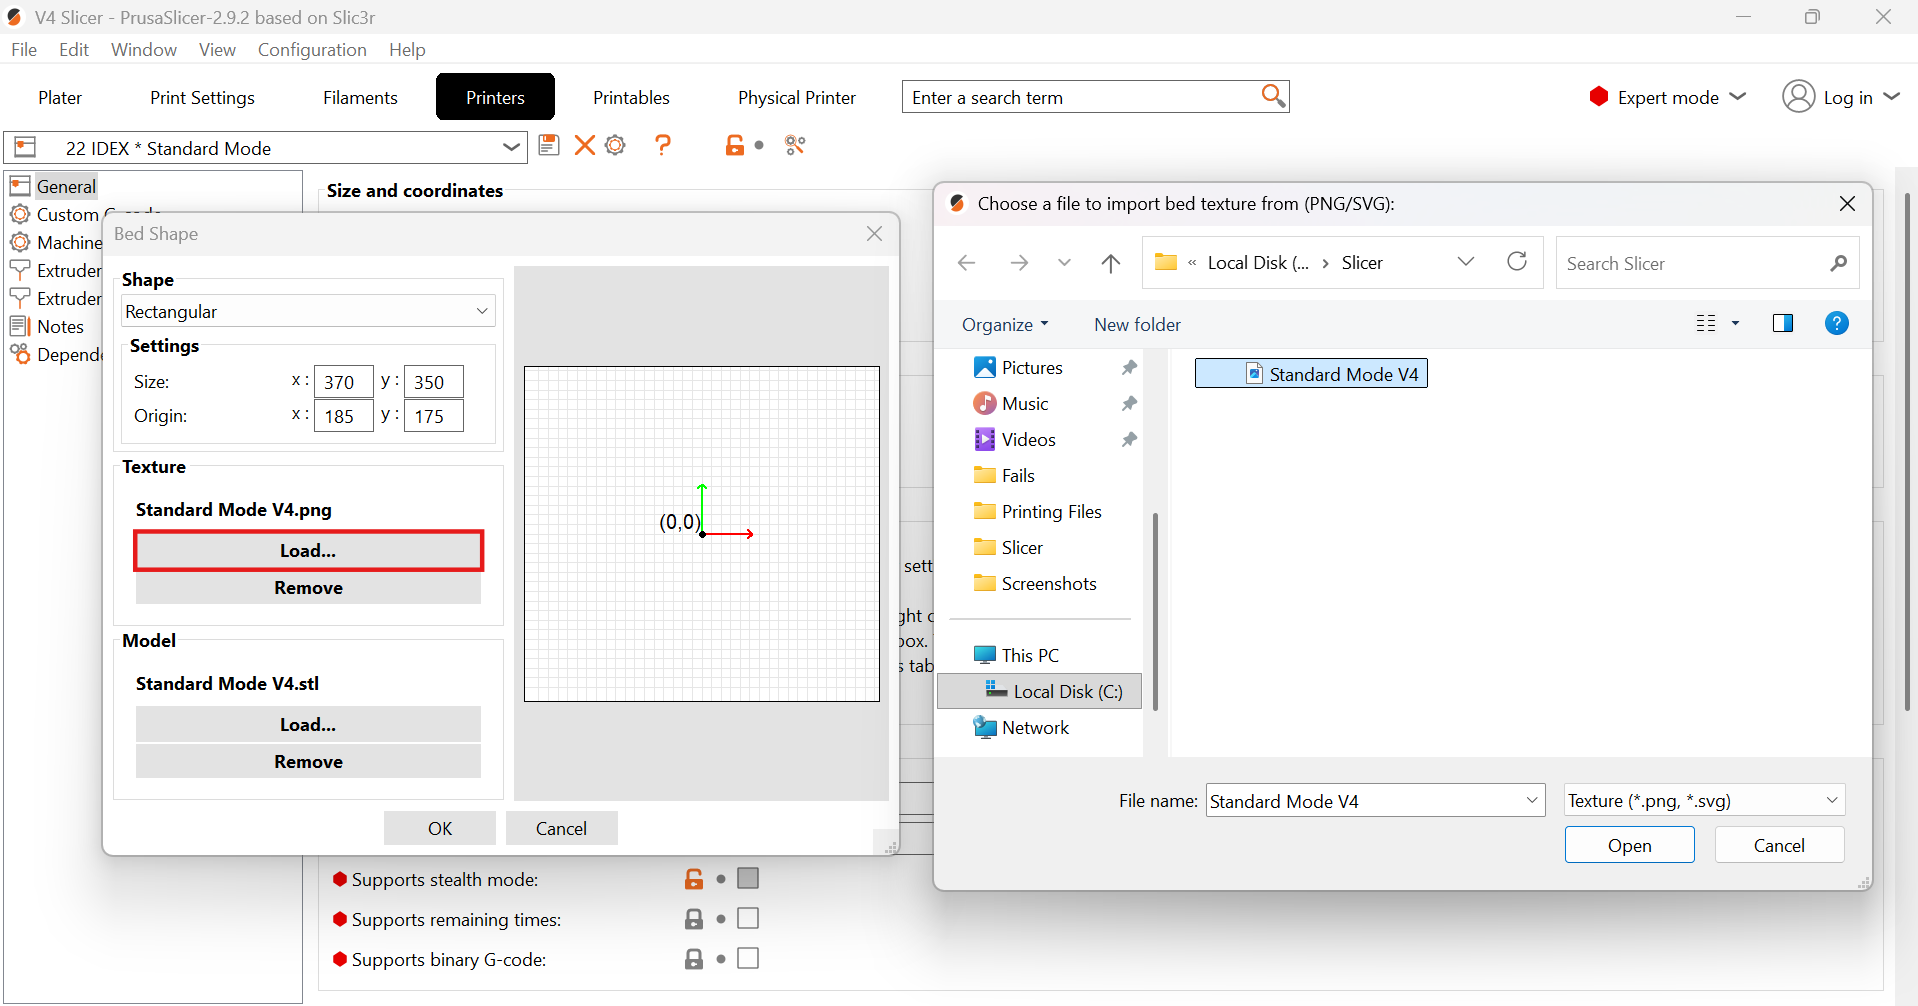The height and width of the screenshot is (1006, 1918).
Task: Click the search magnifier icon in search box
Action: [1272, 96]
